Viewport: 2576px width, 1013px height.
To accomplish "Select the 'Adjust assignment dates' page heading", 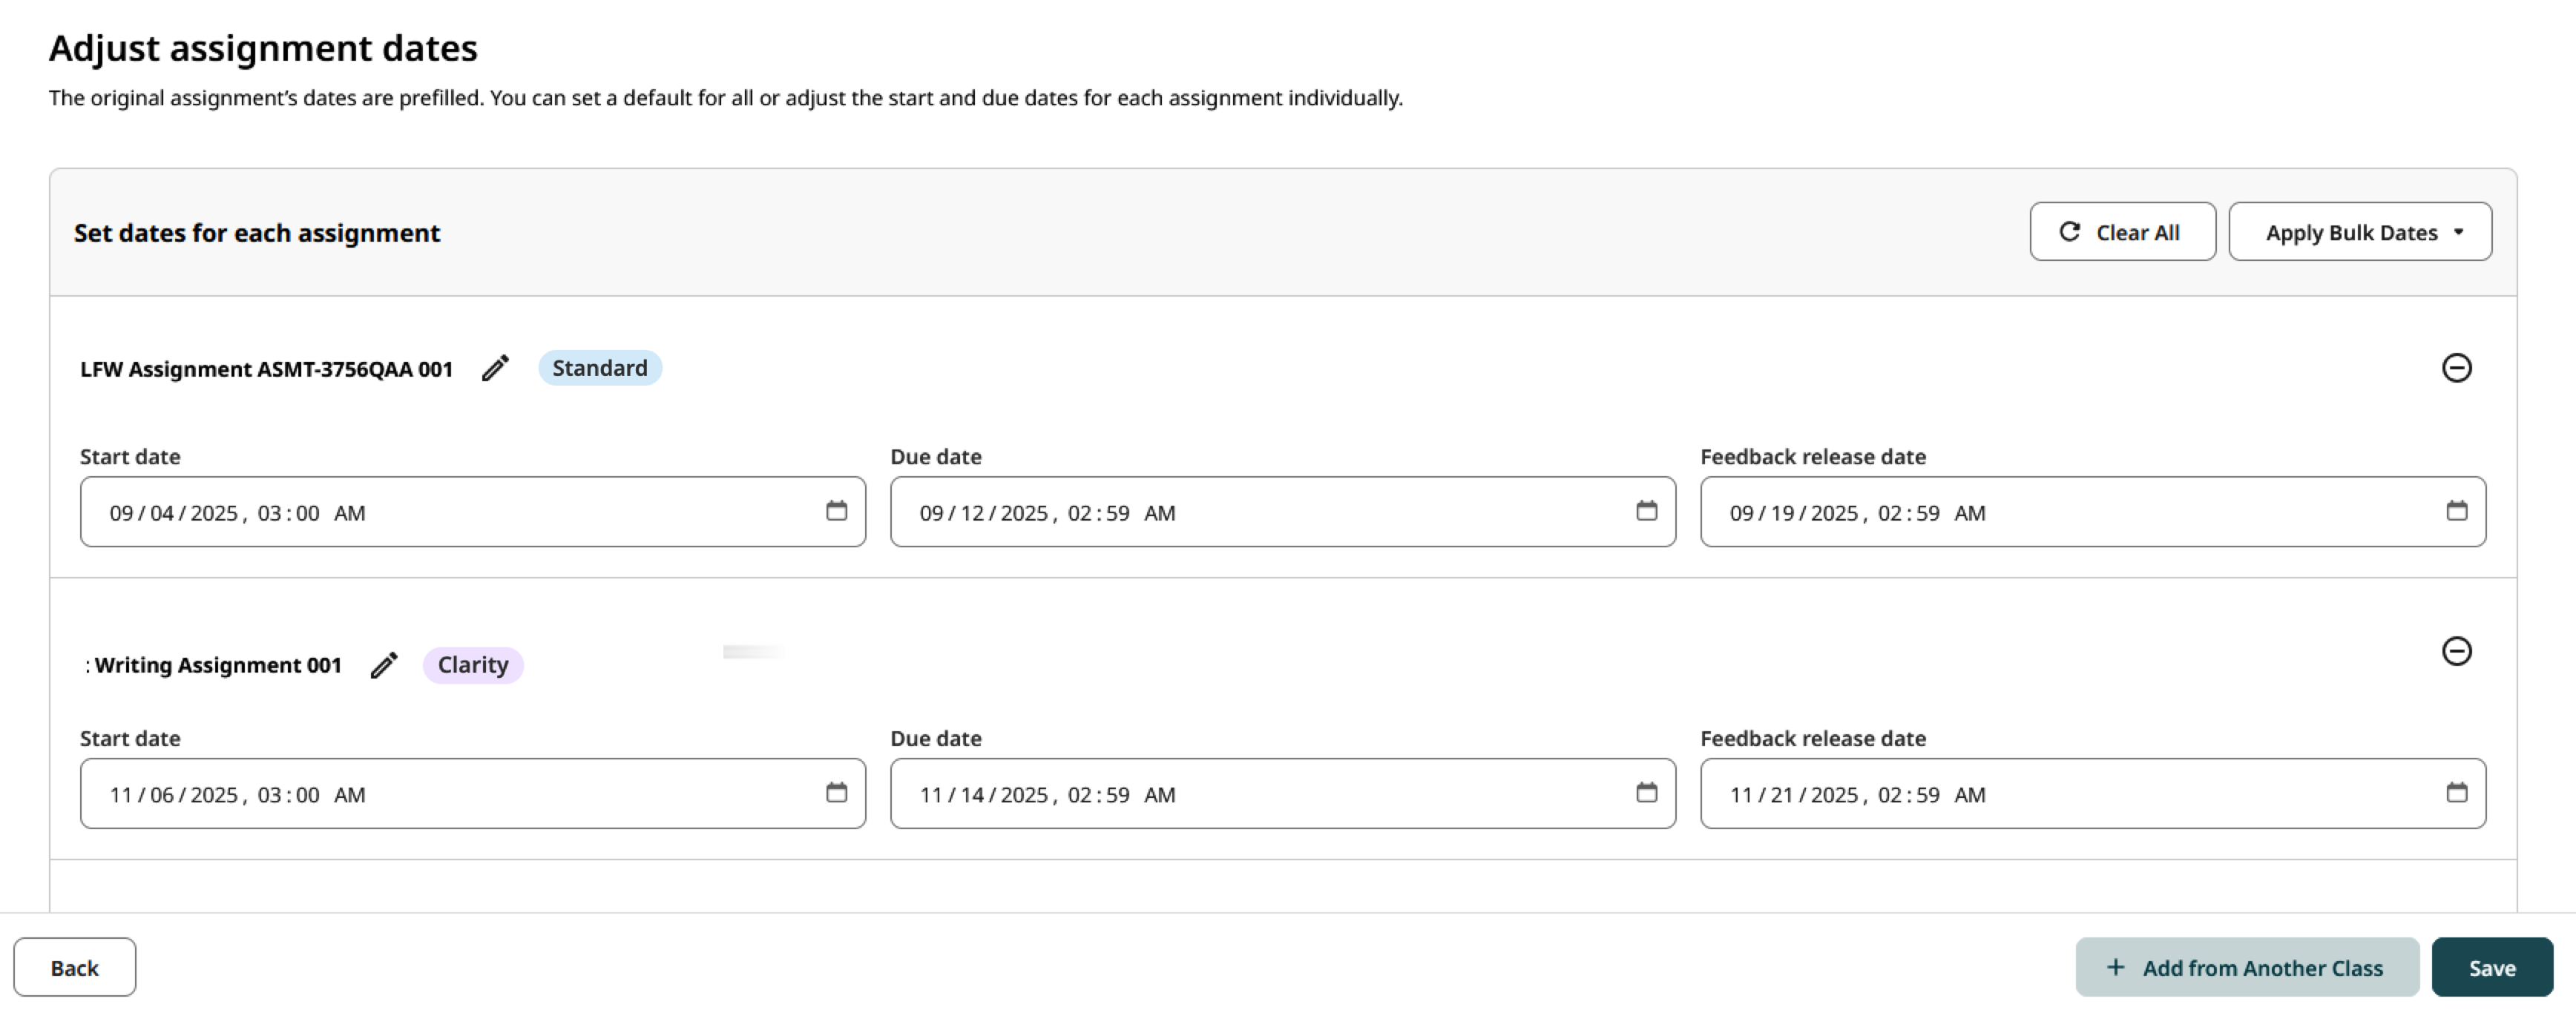I will pyautogui.click(x=263, y=48).
